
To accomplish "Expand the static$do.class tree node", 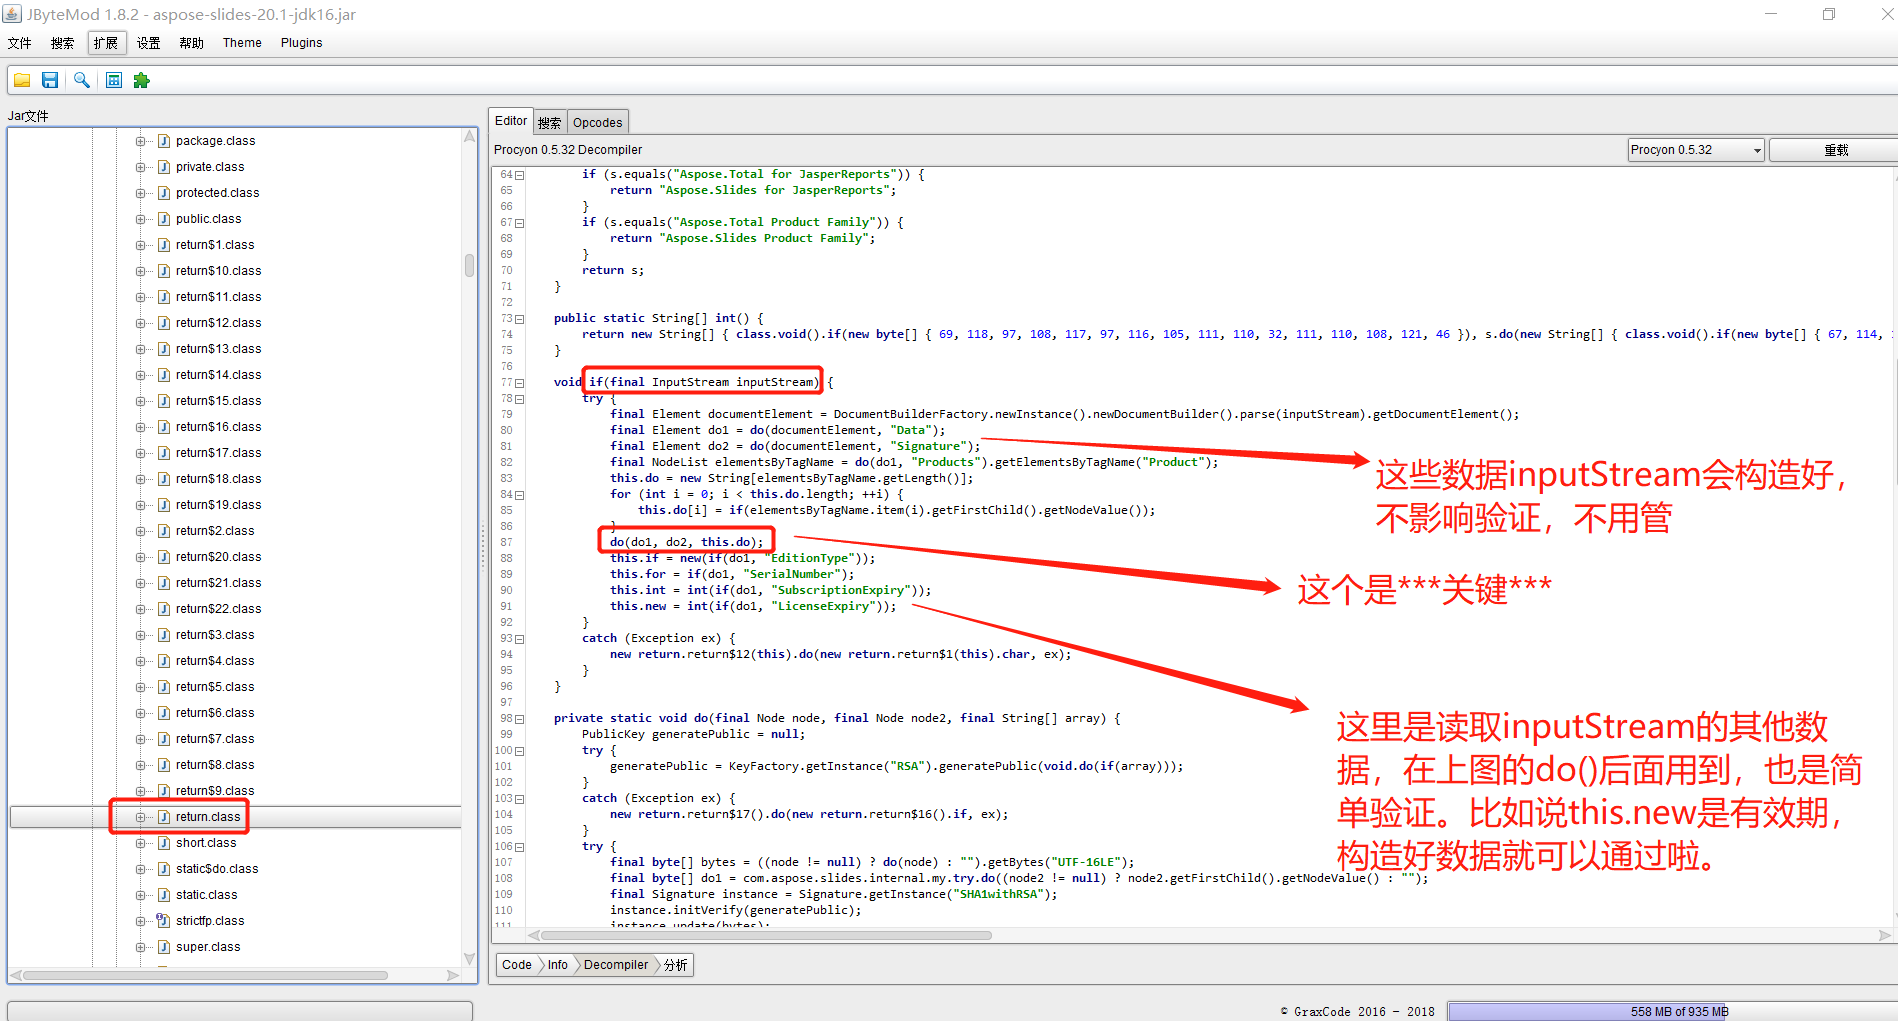I will 140,869.
